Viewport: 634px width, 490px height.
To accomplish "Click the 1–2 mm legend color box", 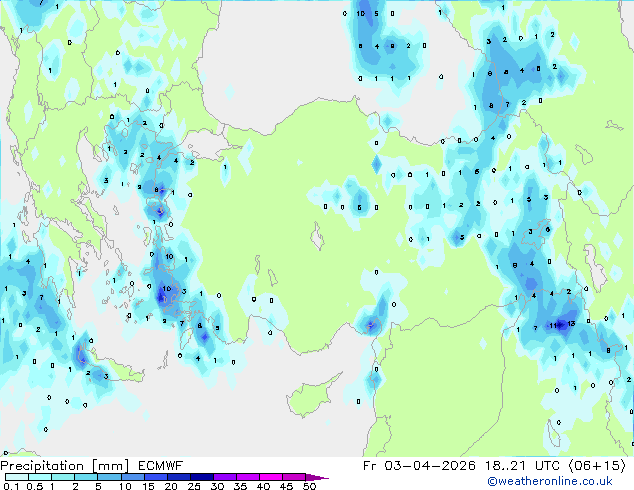I will coord(63,477).
